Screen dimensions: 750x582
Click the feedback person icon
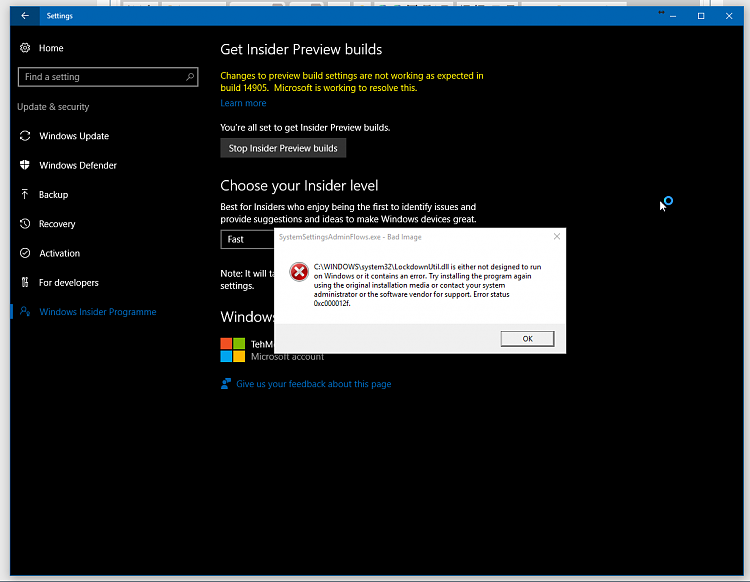coord(225,384)
